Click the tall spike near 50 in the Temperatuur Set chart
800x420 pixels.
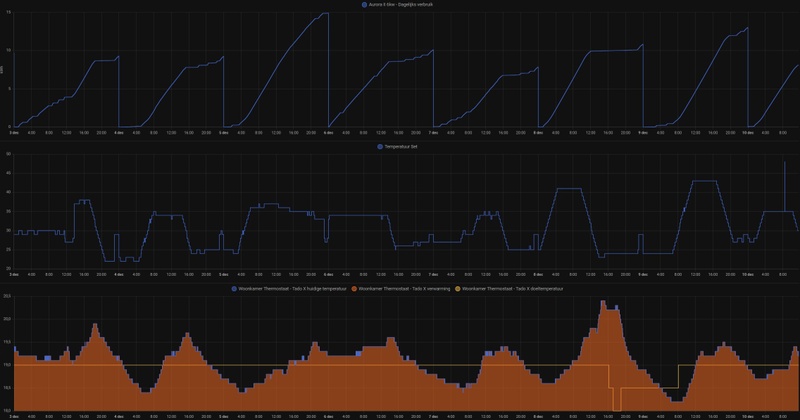[x=785, y=186]
